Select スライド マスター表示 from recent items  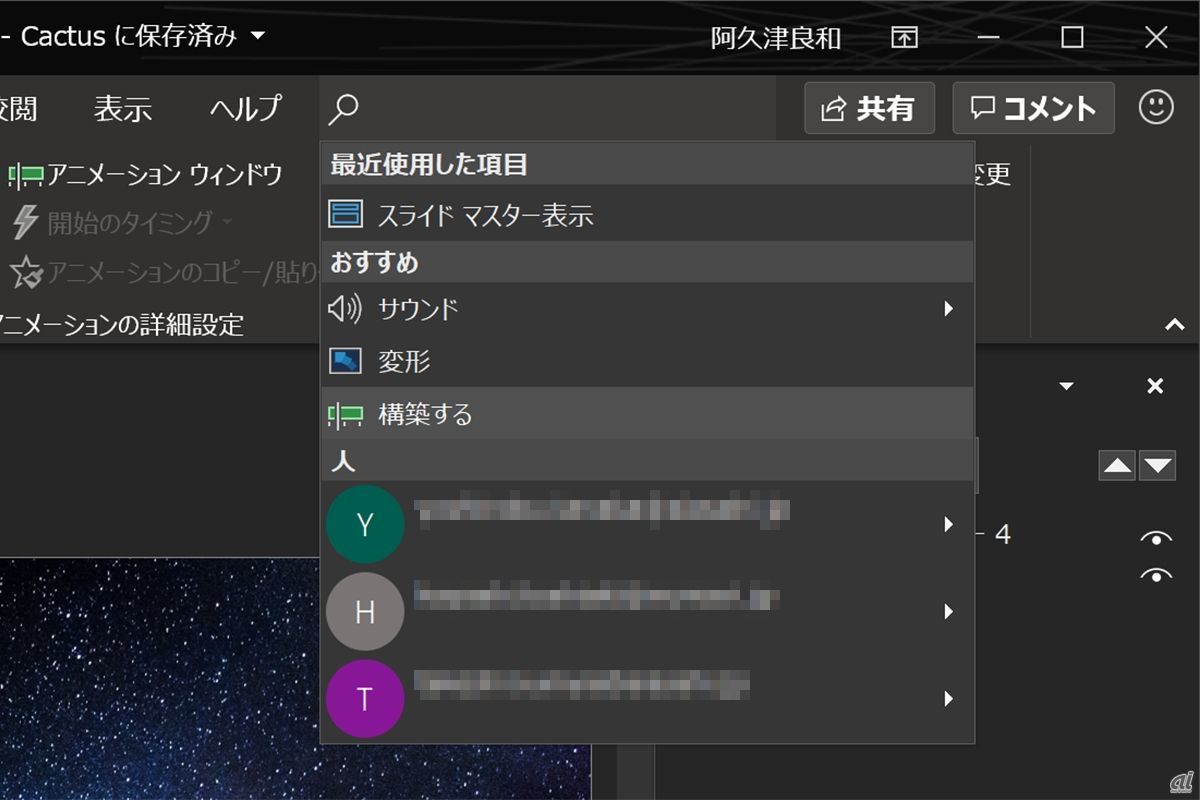(485, 214)
